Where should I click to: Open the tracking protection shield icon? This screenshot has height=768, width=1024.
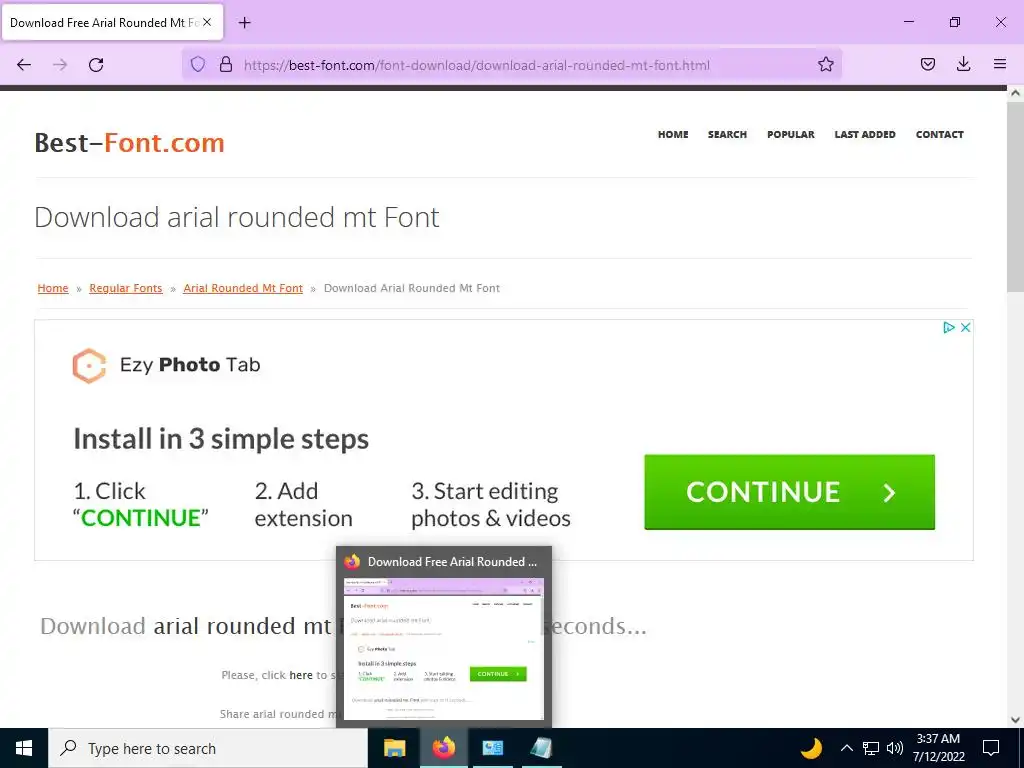click(x=198, y=64)
